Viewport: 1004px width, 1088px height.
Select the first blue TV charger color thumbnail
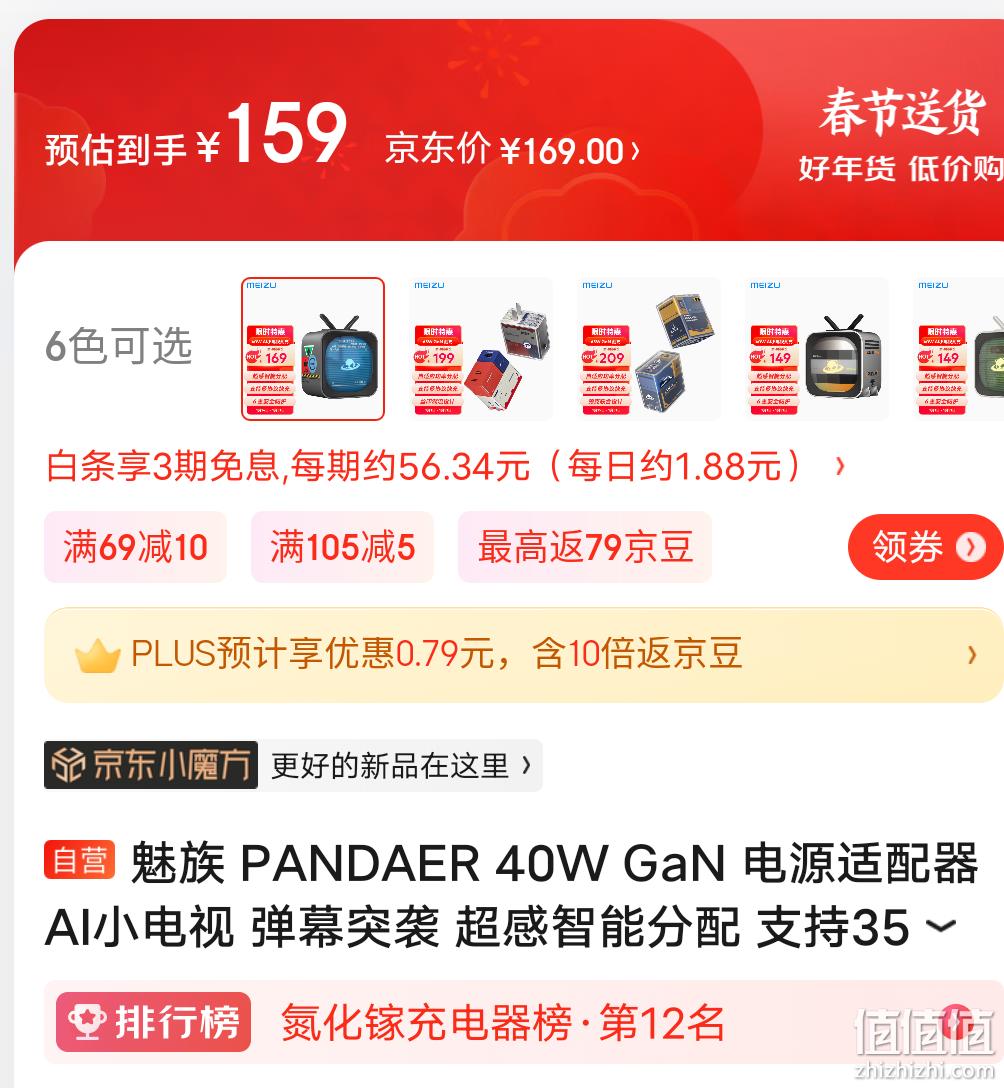click(x=313, y=349)
